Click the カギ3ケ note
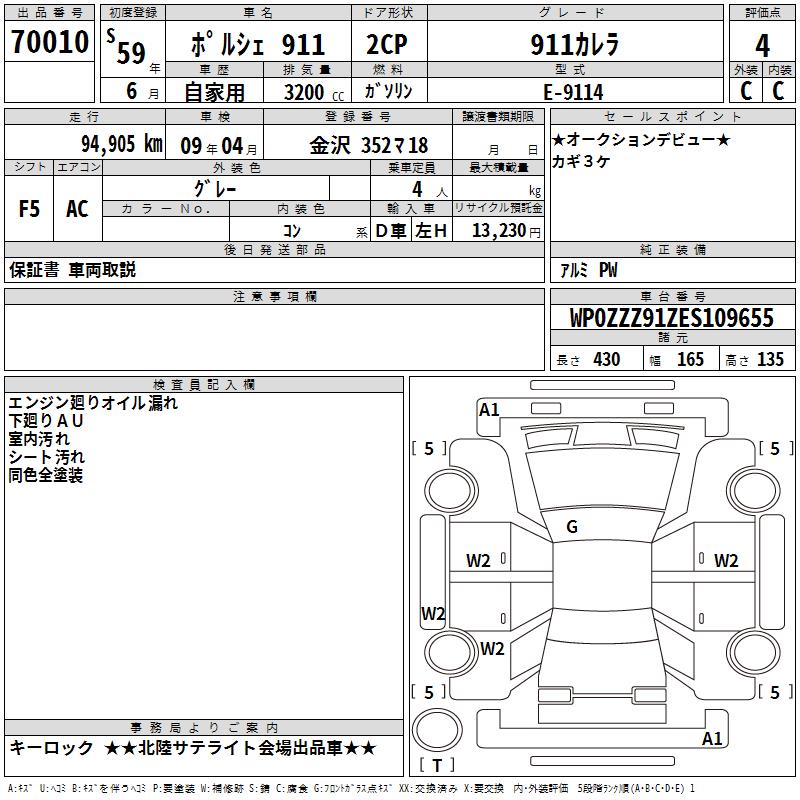Screen dimensions: 800x800 [581, 161]
